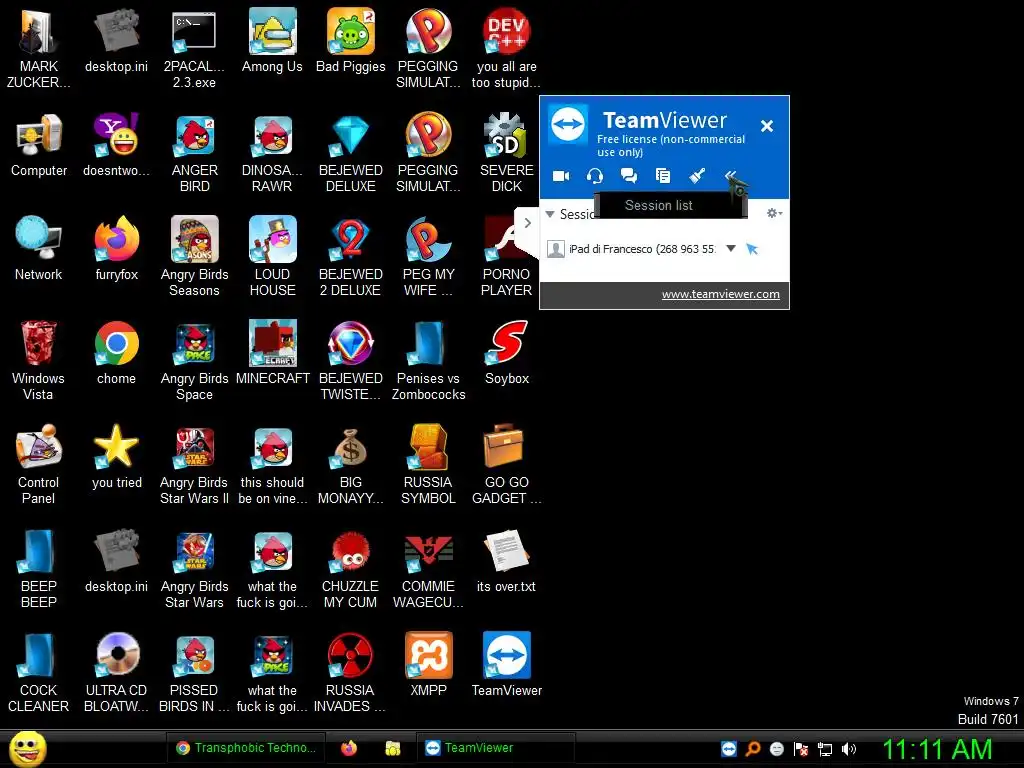Select the Network desktop icon
The height and width of the screenshot is (768, 1024).
pos(39,249)
